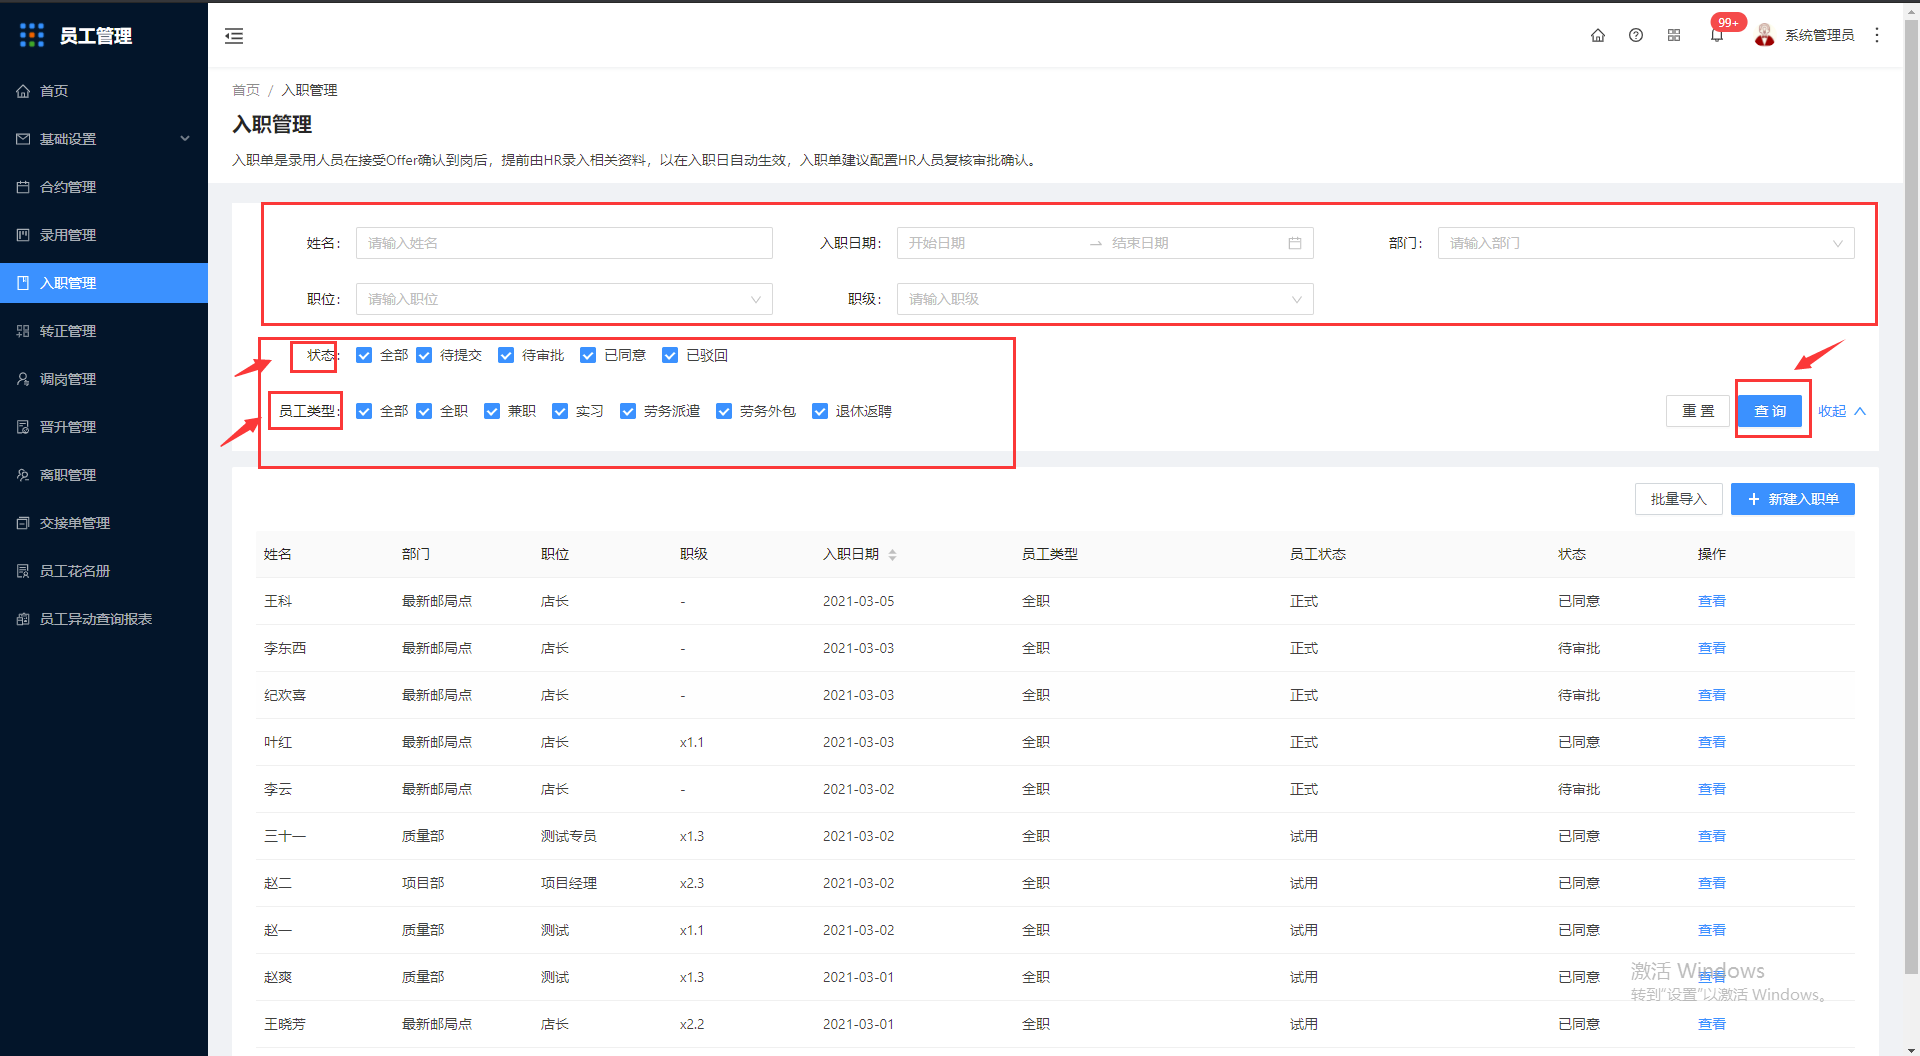This screenshot has height=1056, width=1920.
Task: Click the 新建入职单 button
Action: click(x=1793, y=499)
